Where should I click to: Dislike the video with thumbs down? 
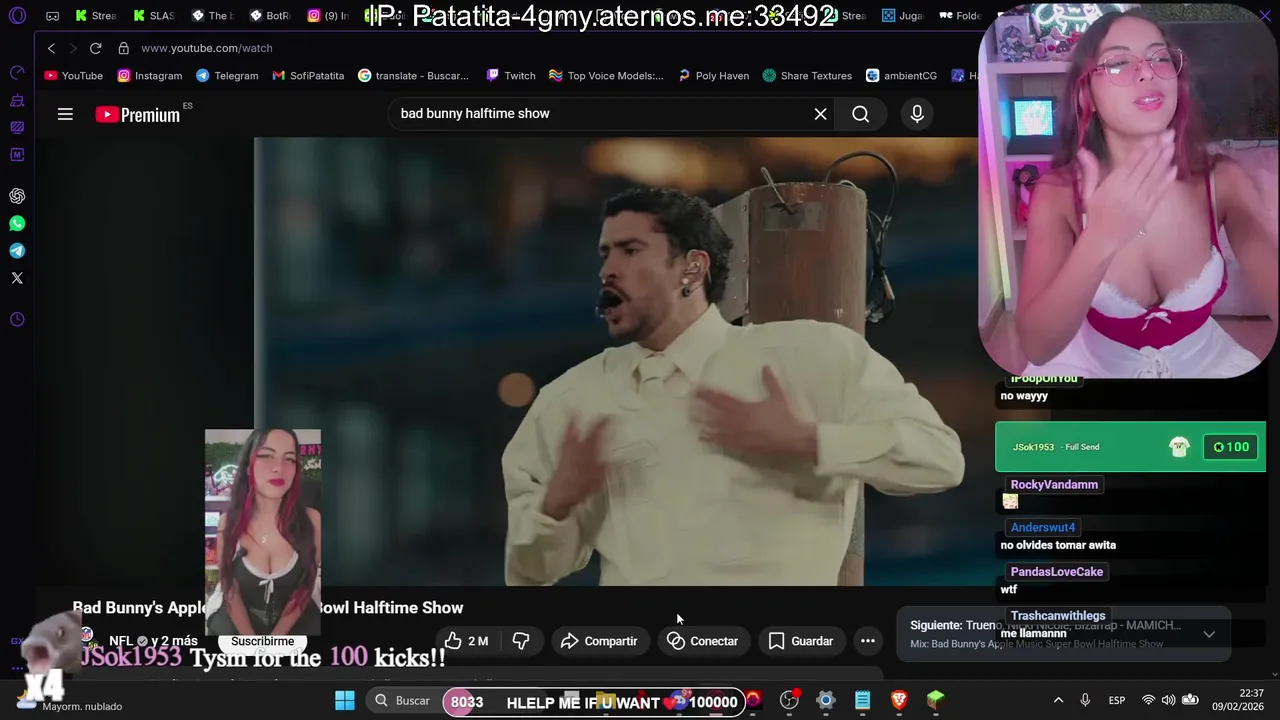point(521,641)
